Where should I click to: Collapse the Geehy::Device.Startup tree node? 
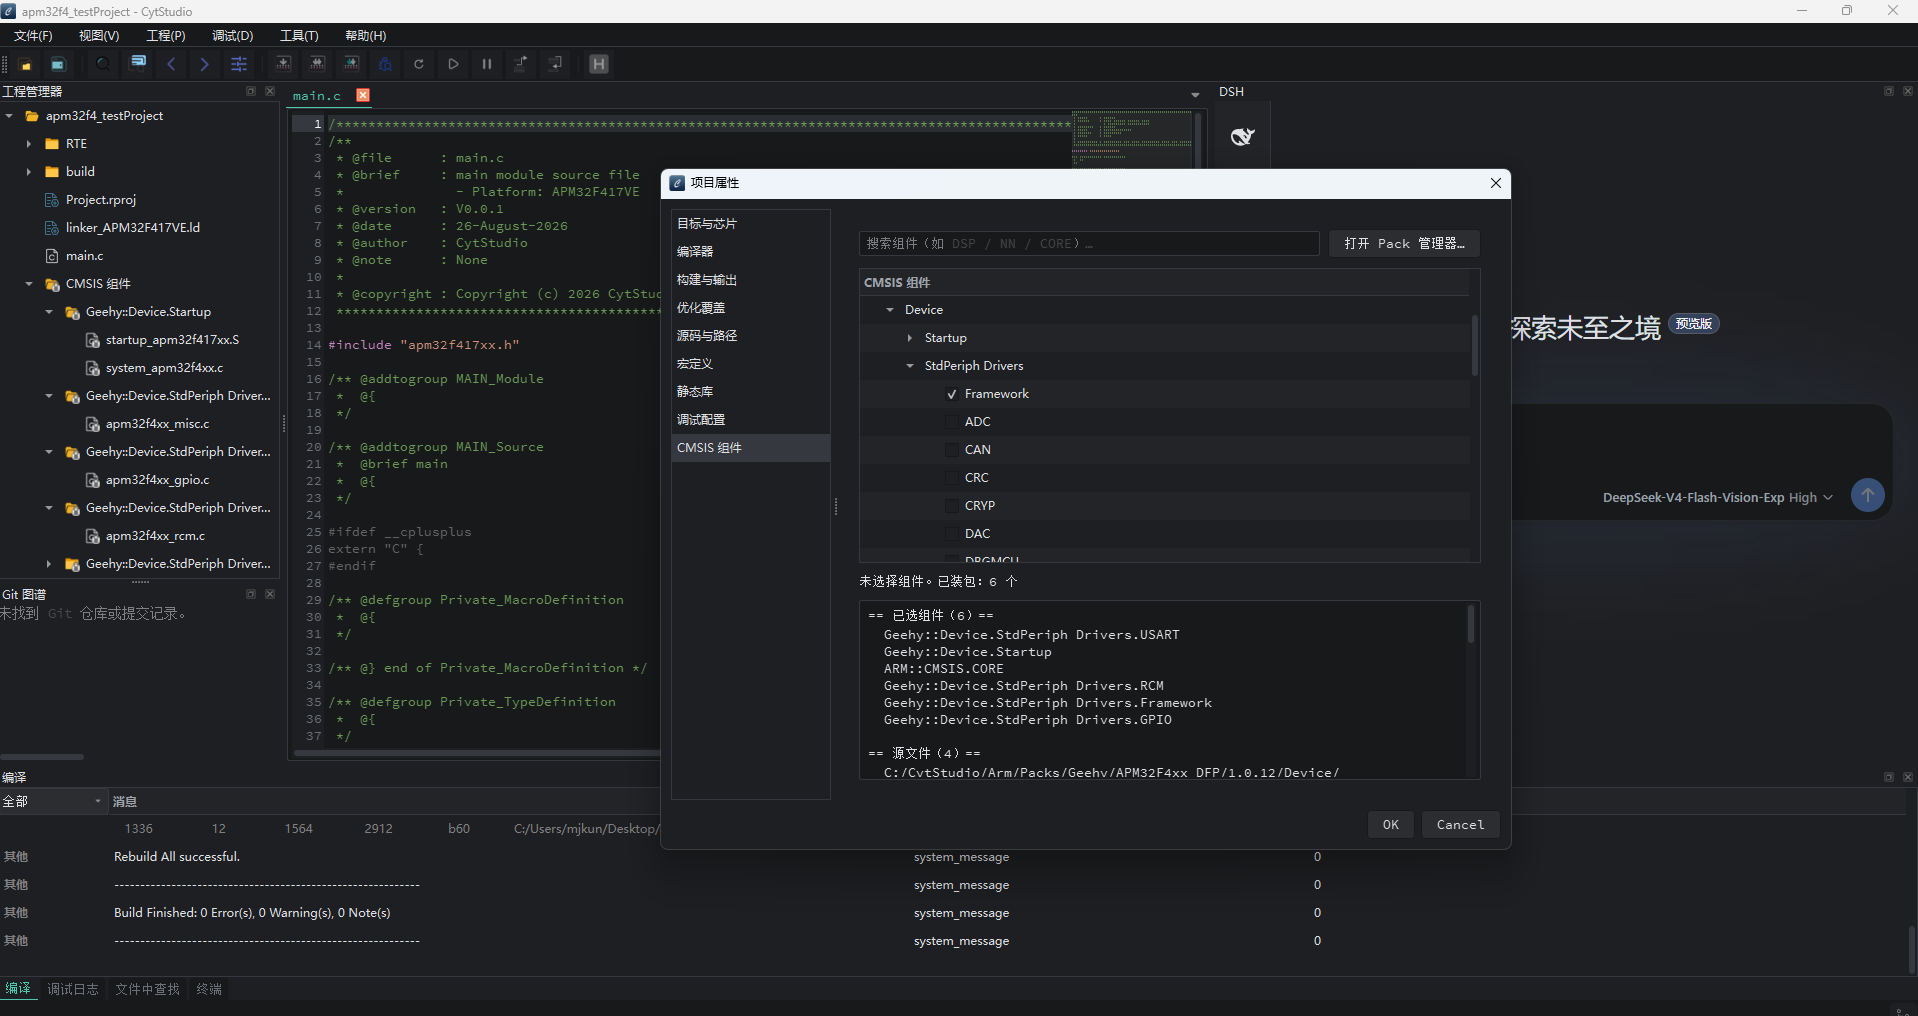point(49,312)
